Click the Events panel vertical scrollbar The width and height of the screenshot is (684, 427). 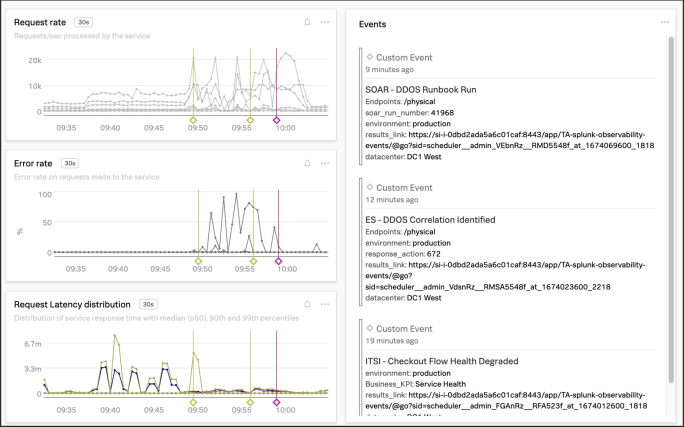pyautogui.click(x=671, y=210)
